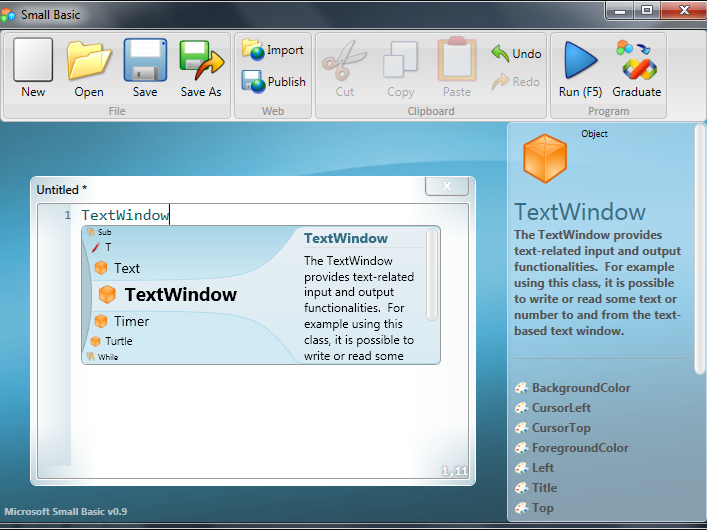This screenshot has height=530, width=707.
Task: Select highlighted TextWindow suggestion
Action: 167,295
